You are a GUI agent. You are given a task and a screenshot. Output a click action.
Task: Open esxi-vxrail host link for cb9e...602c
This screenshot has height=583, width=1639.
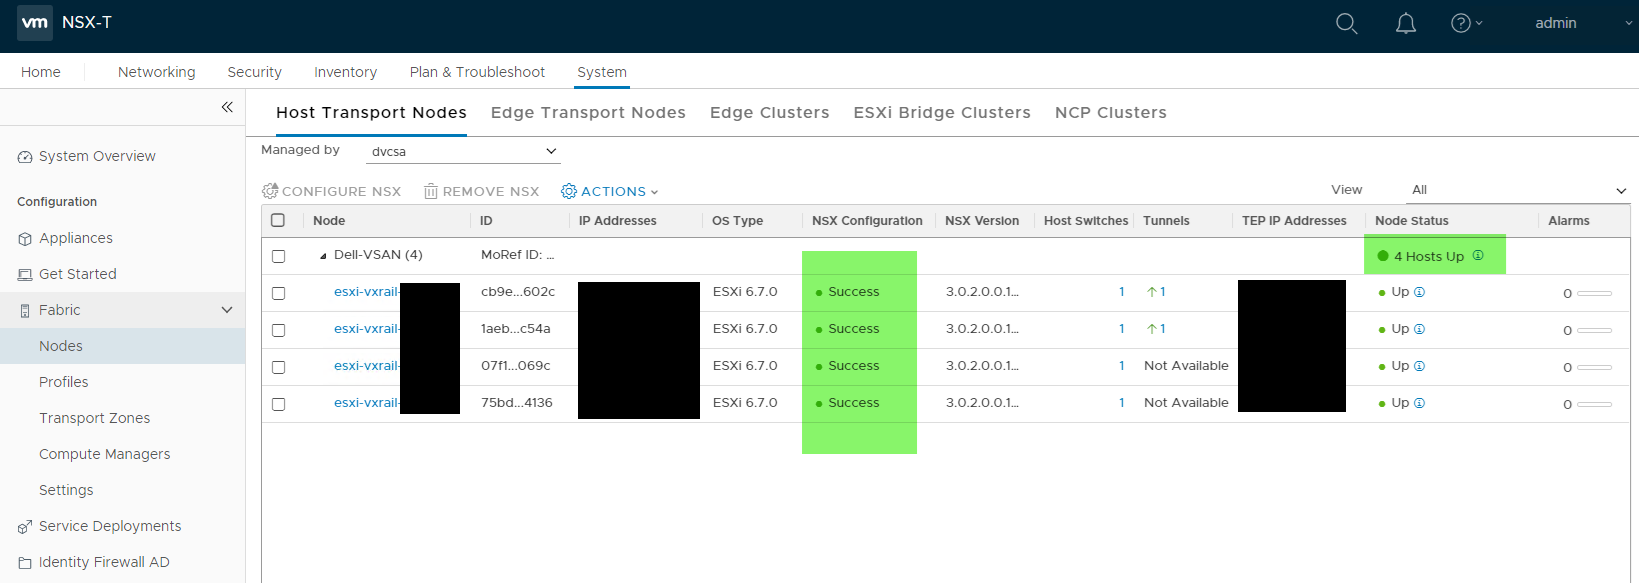pos(366,292)
